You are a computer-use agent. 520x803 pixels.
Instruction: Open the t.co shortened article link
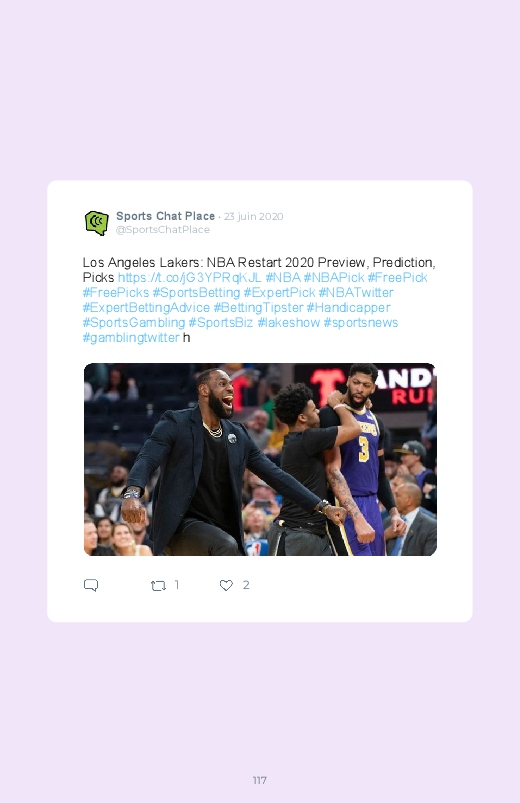[190, 278]
